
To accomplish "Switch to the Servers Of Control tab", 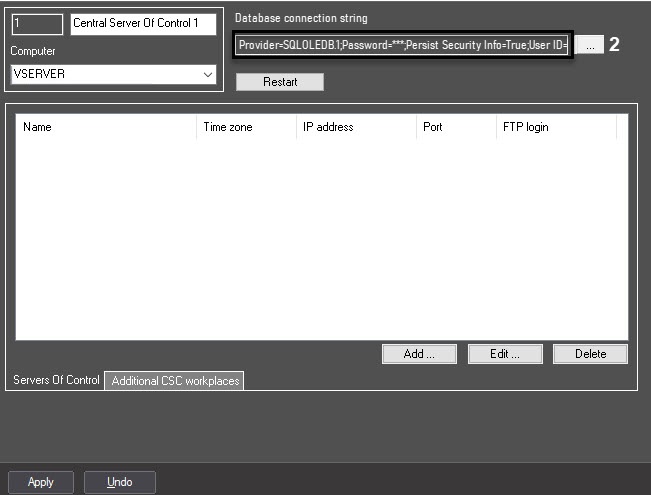I will (56, 380).
